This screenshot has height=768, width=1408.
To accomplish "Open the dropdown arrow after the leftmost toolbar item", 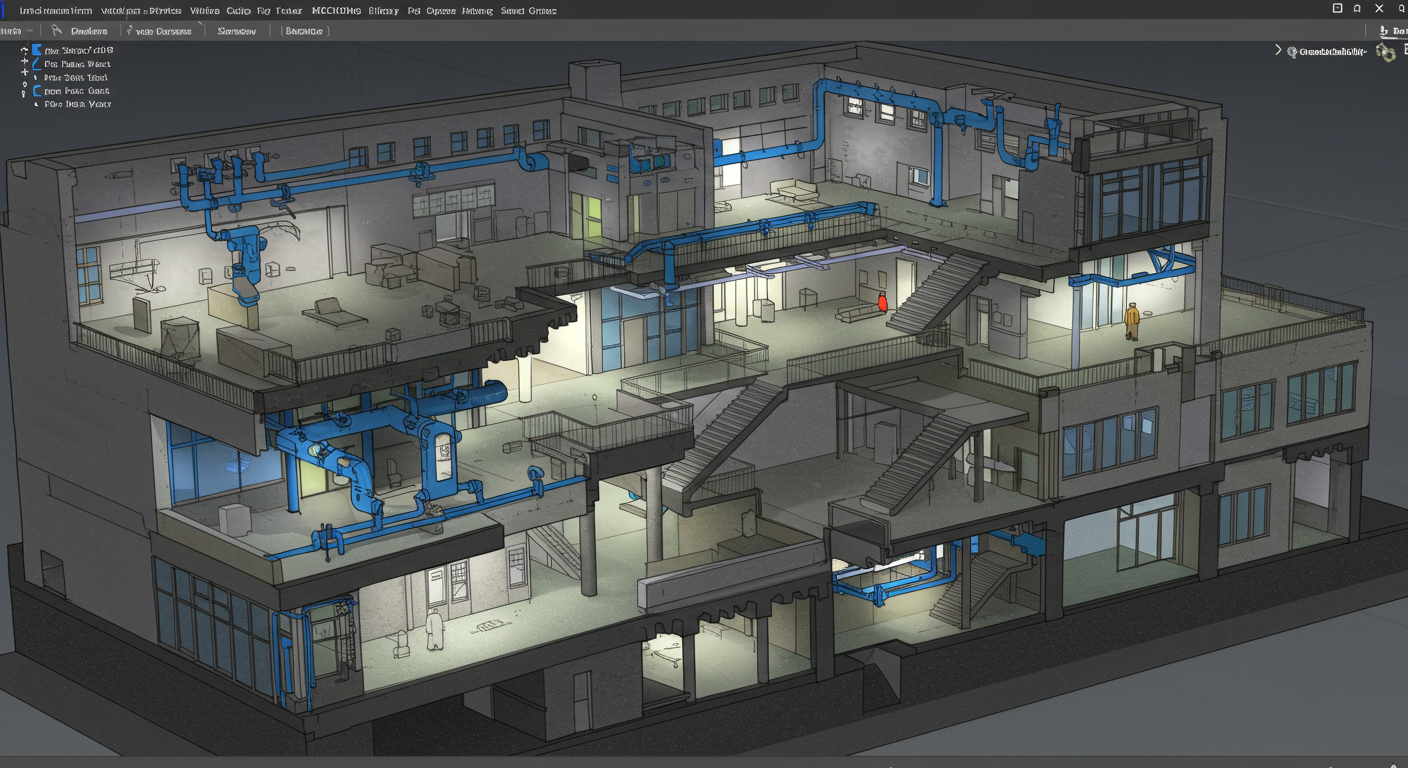I will click(29, 31).
